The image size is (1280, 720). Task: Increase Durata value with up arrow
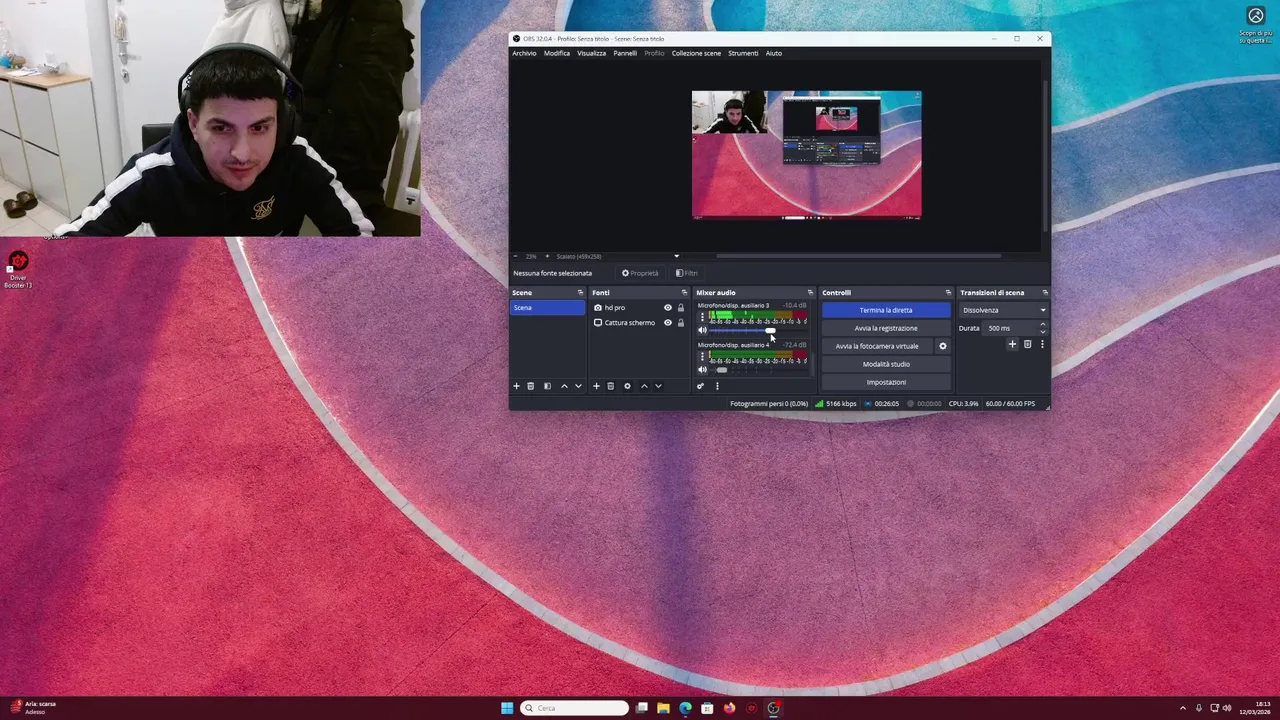coord(1042,325)
